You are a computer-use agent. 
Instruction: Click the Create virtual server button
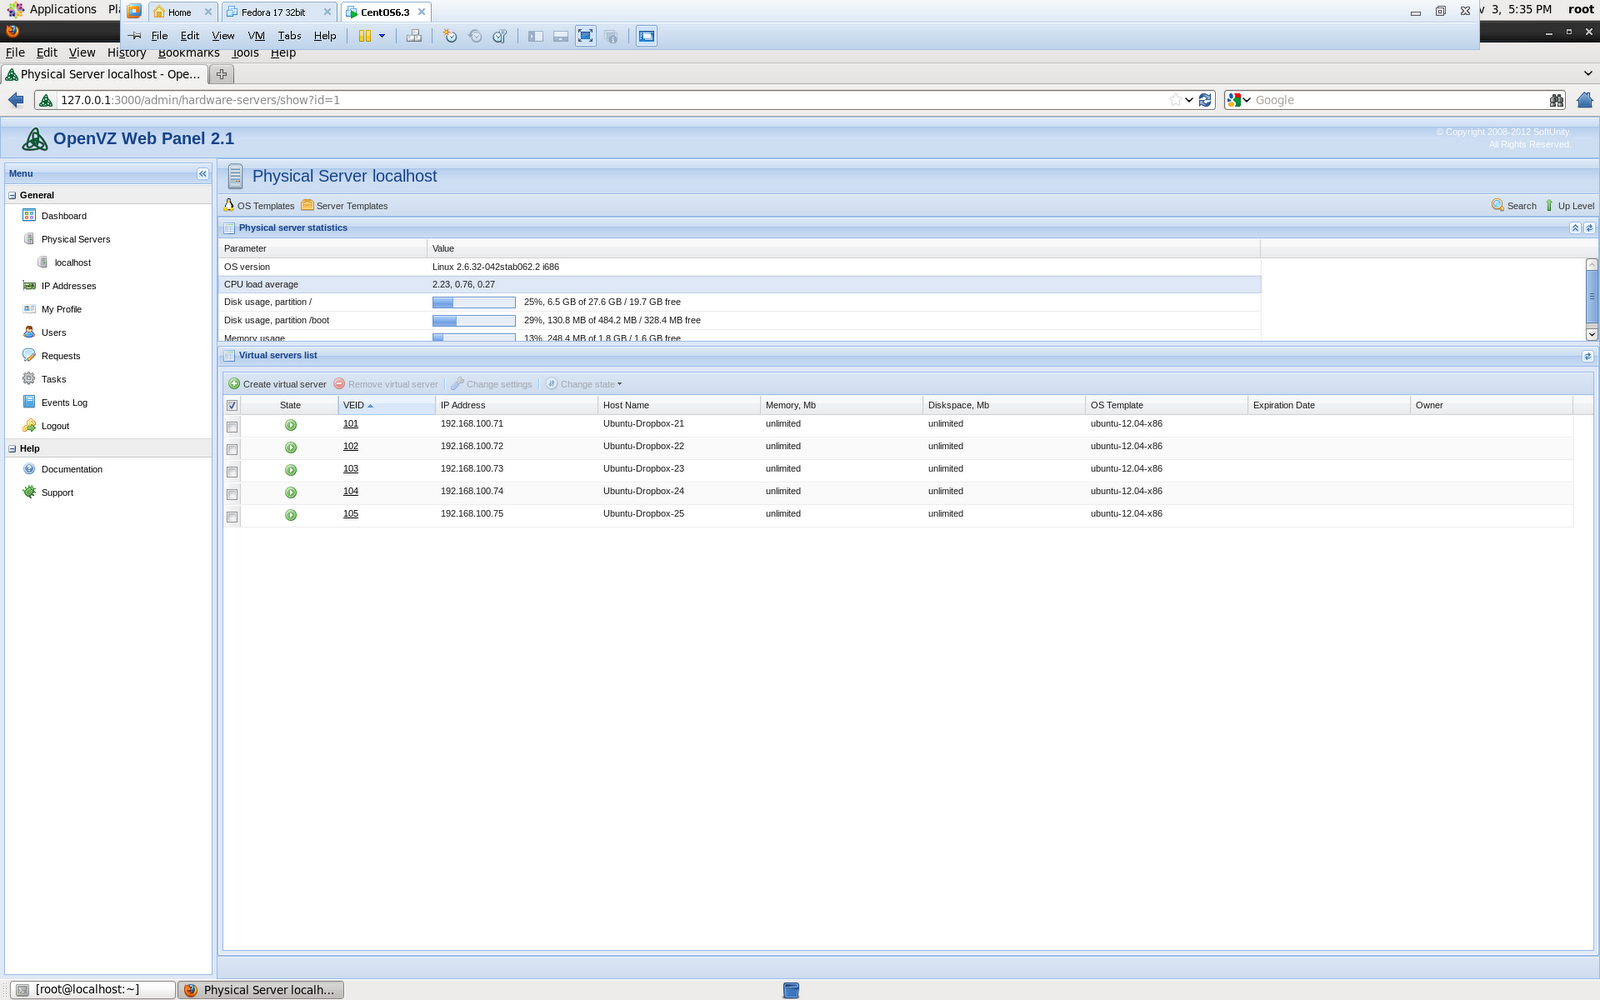tap(277, 384)
